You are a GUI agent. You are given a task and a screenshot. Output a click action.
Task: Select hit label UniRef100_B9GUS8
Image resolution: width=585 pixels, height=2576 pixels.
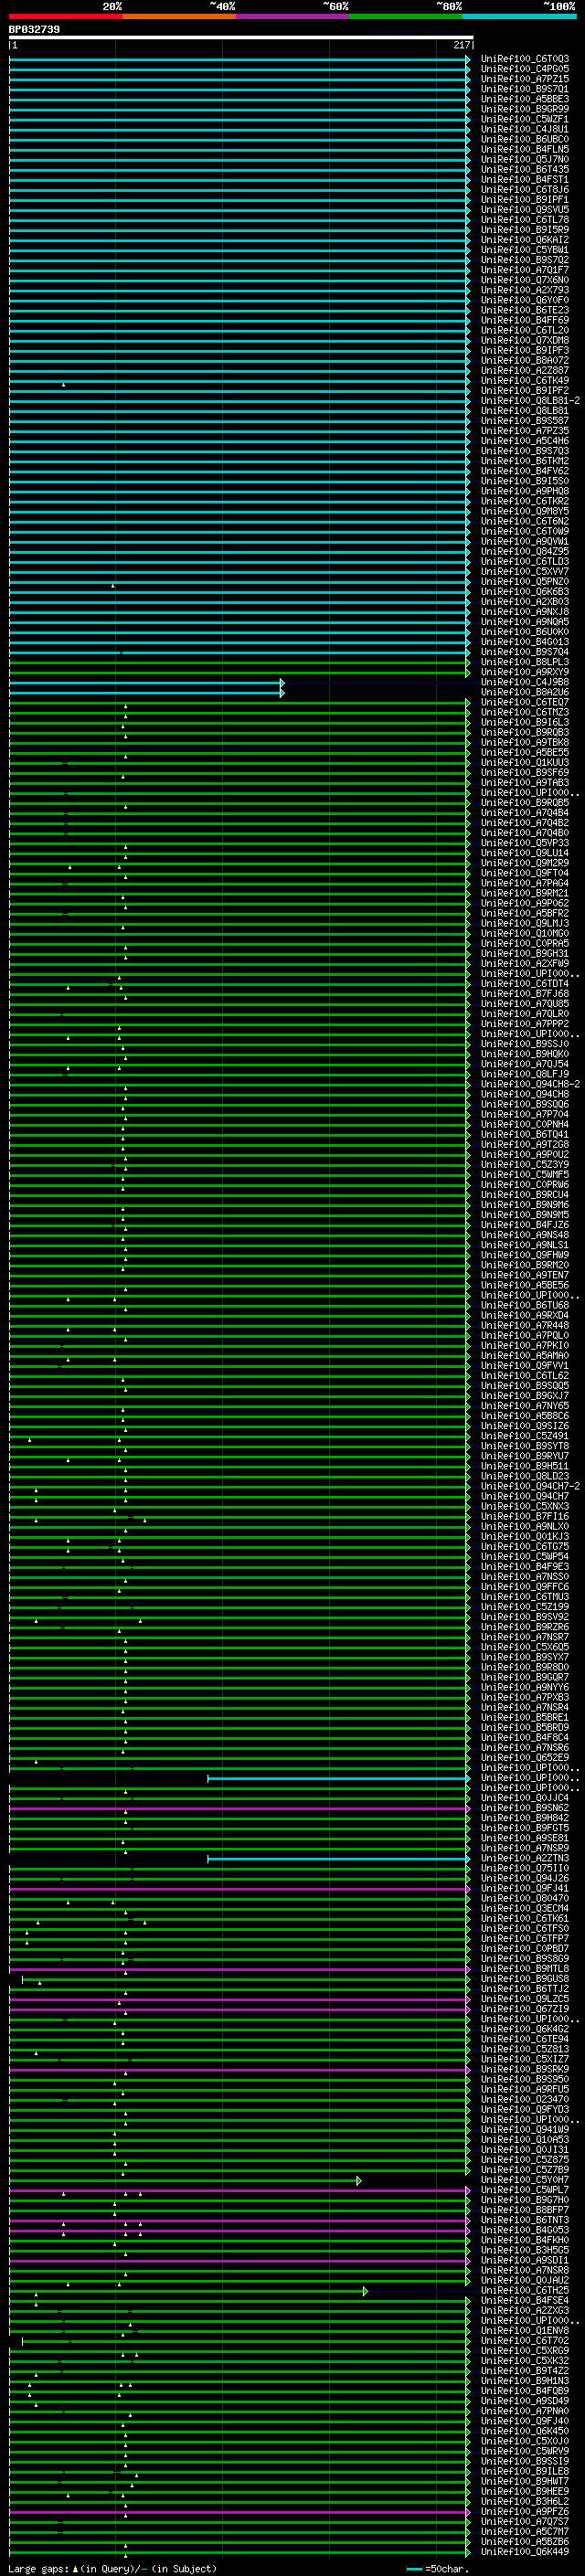pyautogui.click(x=525, y=1978)
